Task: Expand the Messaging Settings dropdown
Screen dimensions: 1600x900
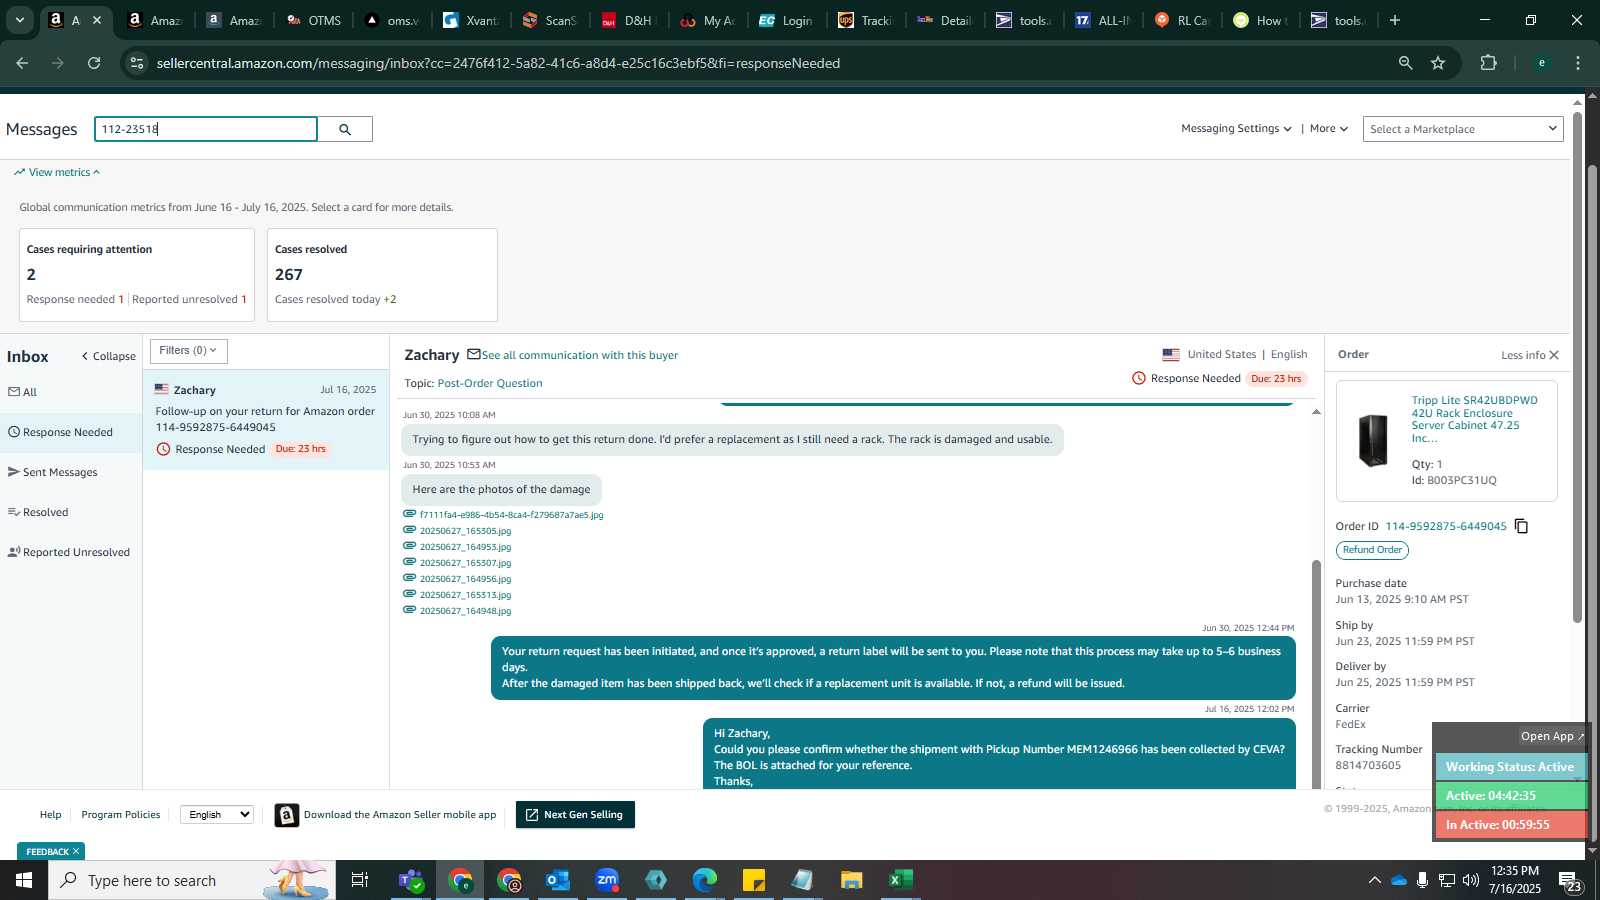Action: (x=1236, y=129)
